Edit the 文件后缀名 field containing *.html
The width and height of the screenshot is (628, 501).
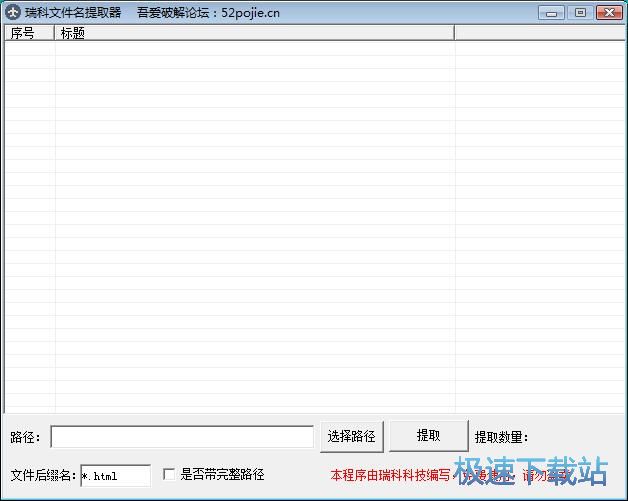click(116, 476)
